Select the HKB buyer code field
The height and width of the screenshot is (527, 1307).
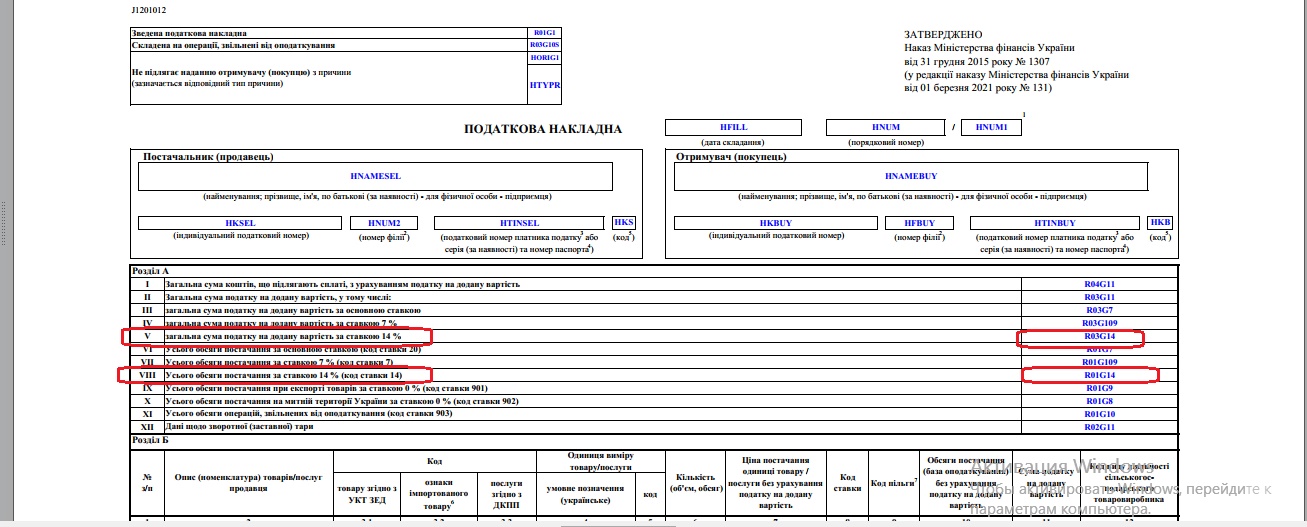coord(1160,222)
